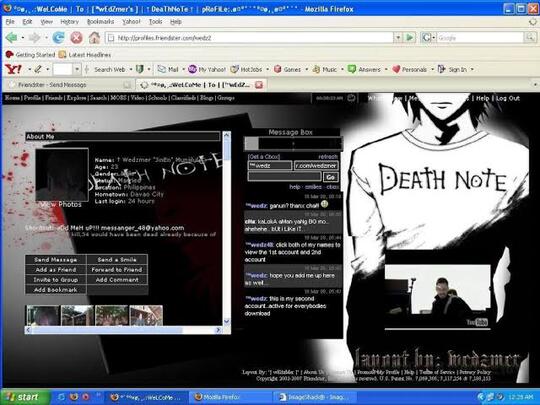
Task: Click the About Me horizontal scrollbar
Action: coord(123,330)
